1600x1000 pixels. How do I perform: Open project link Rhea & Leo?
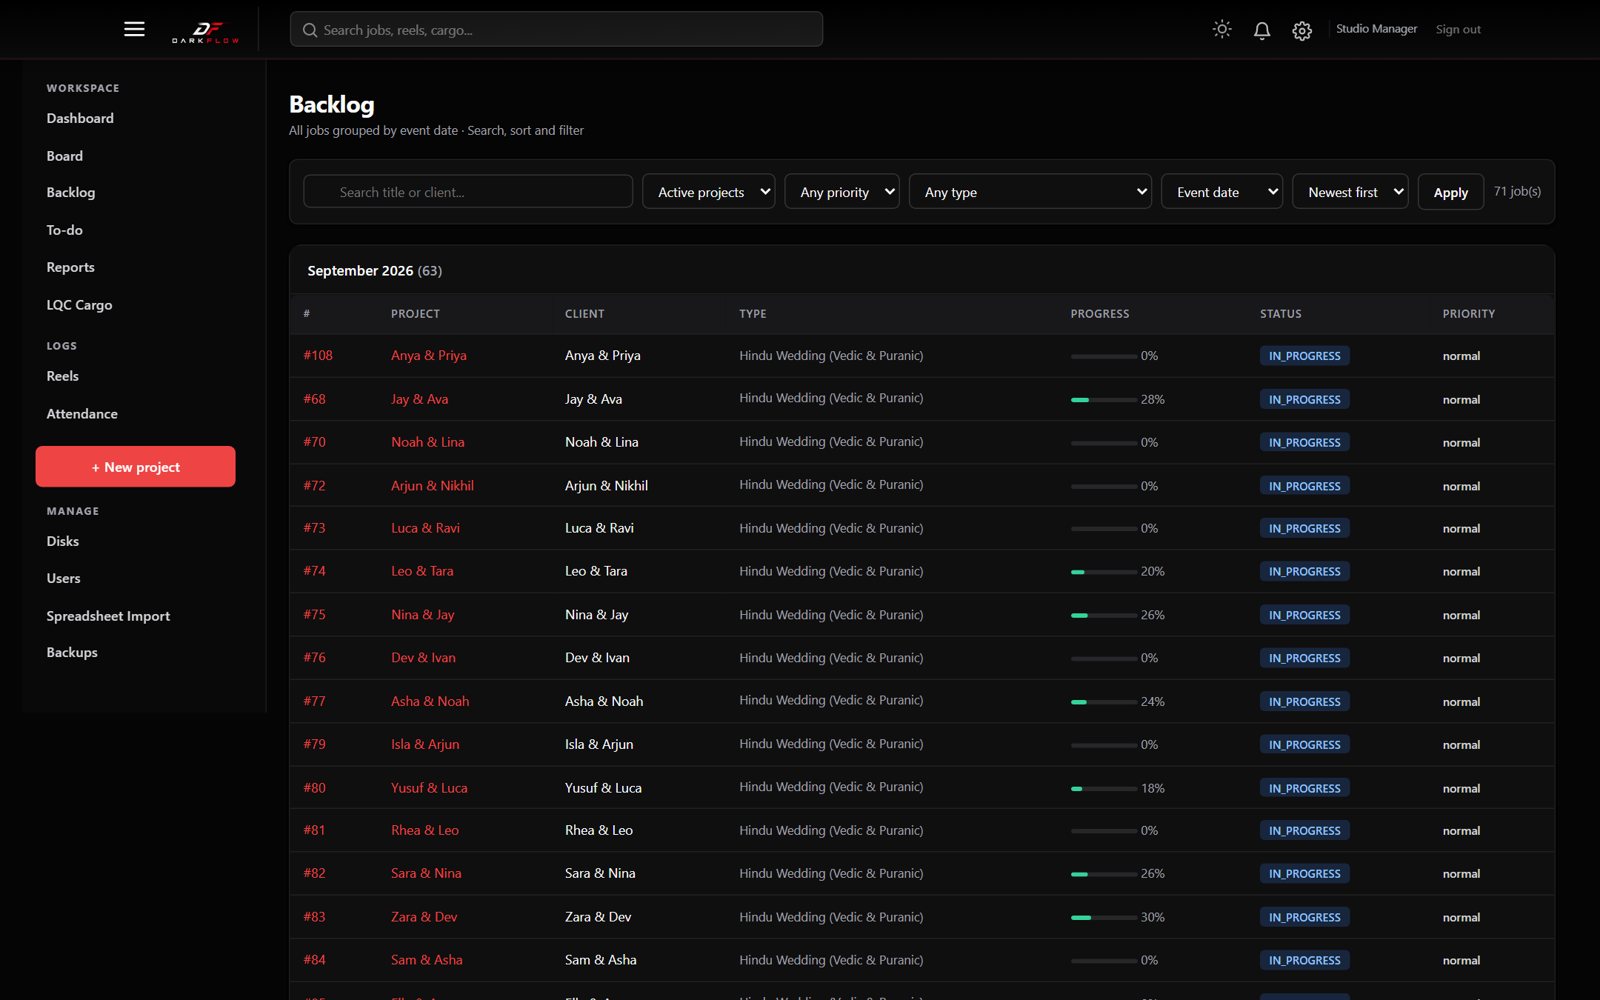[x=425, y=830]
